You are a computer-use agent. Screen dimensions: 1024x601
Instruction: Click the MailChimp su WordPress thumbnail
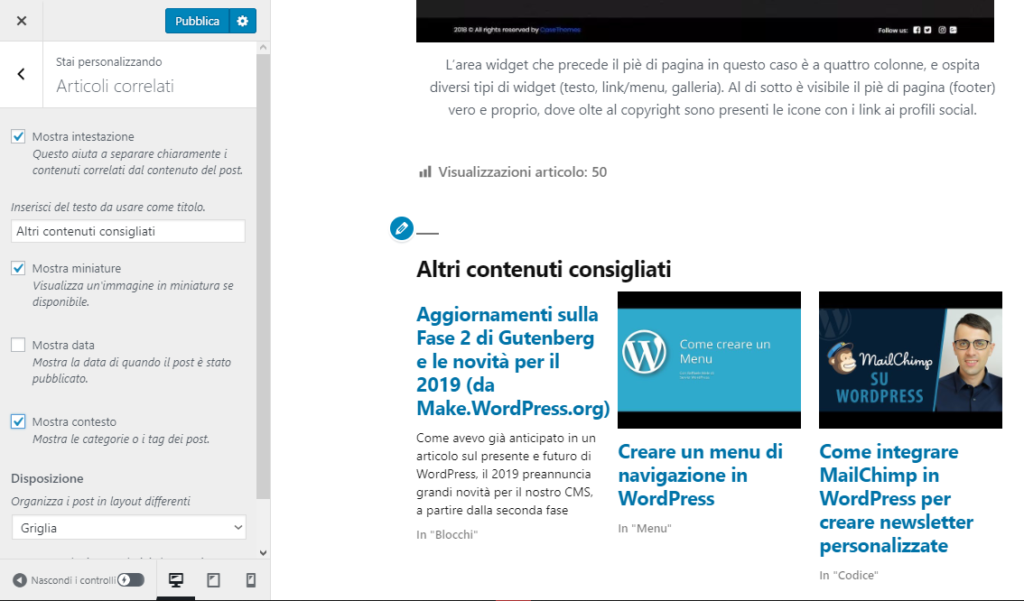coord(910,360)
